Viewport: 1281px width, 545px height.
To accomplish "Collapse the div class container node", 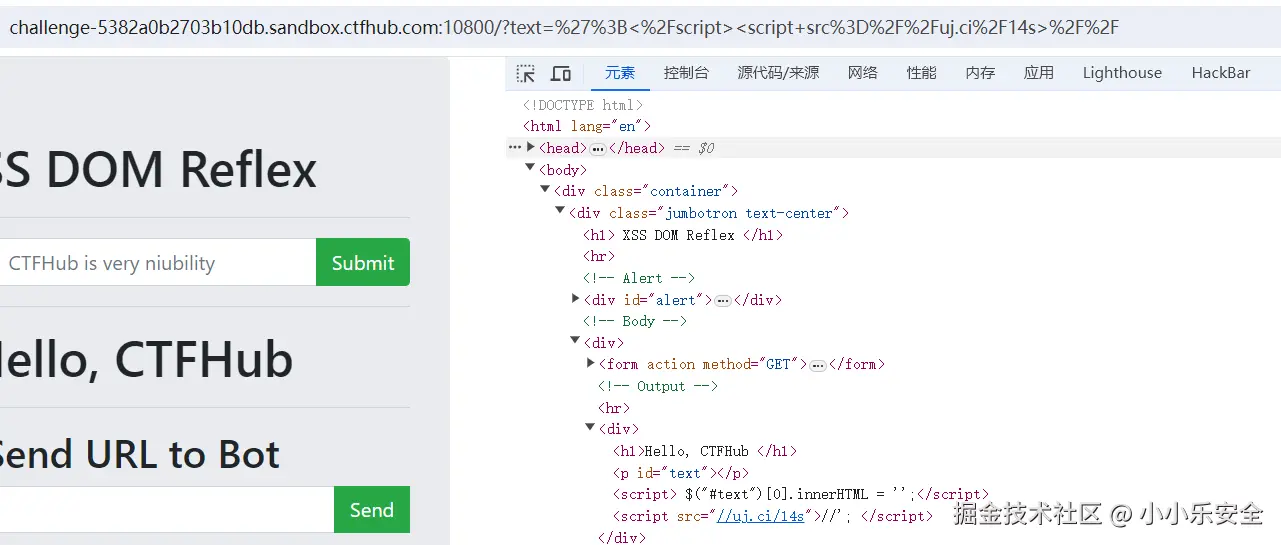I will click(545, 190).
